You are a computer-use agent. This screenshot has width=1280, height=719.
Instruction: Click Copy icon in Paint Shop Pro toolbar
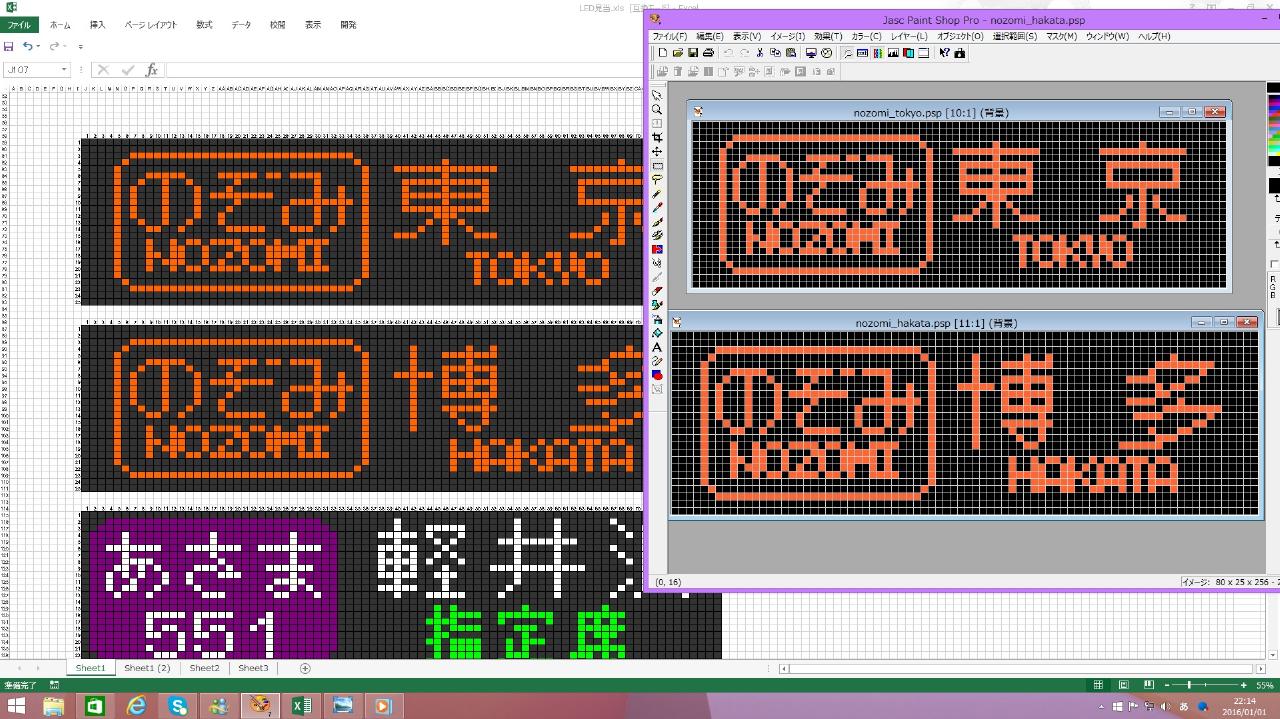click(x=775, y=53)
